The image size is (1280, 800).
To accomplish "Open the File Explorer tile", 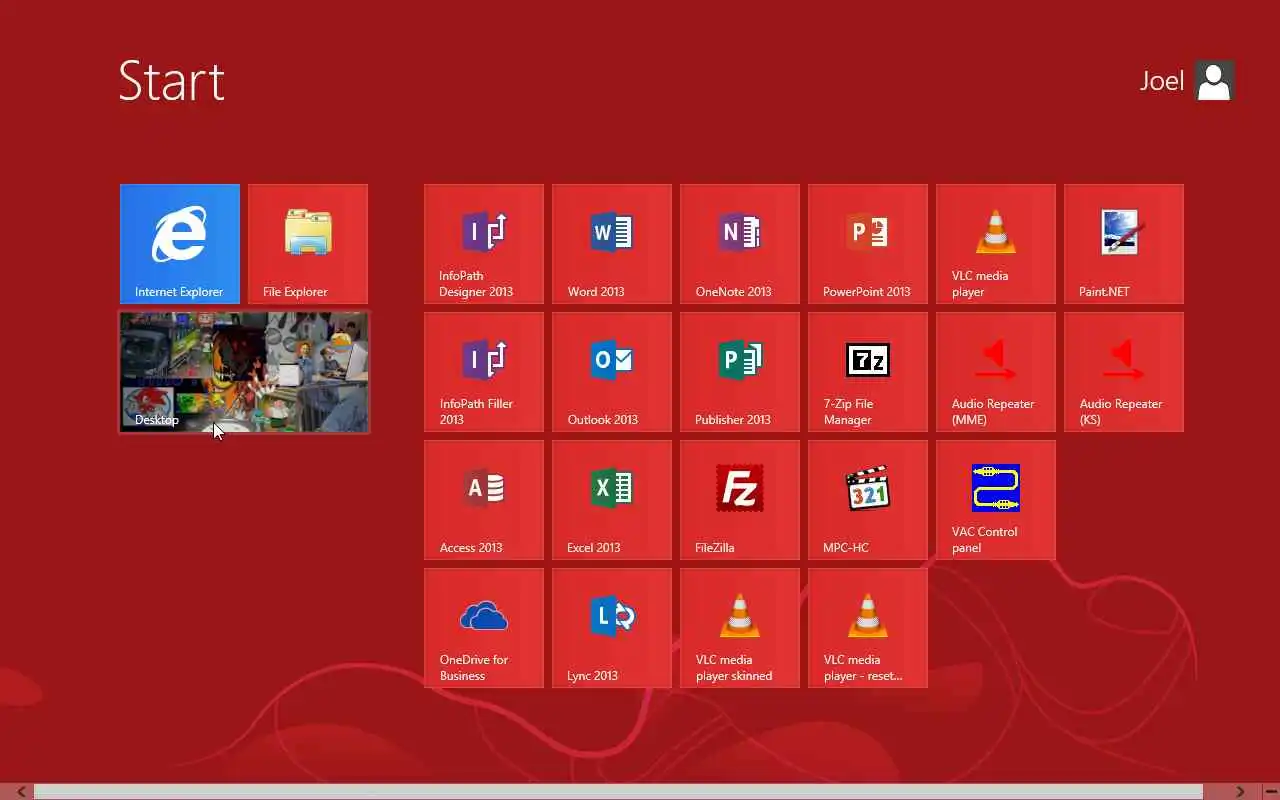I will (308, 244).
